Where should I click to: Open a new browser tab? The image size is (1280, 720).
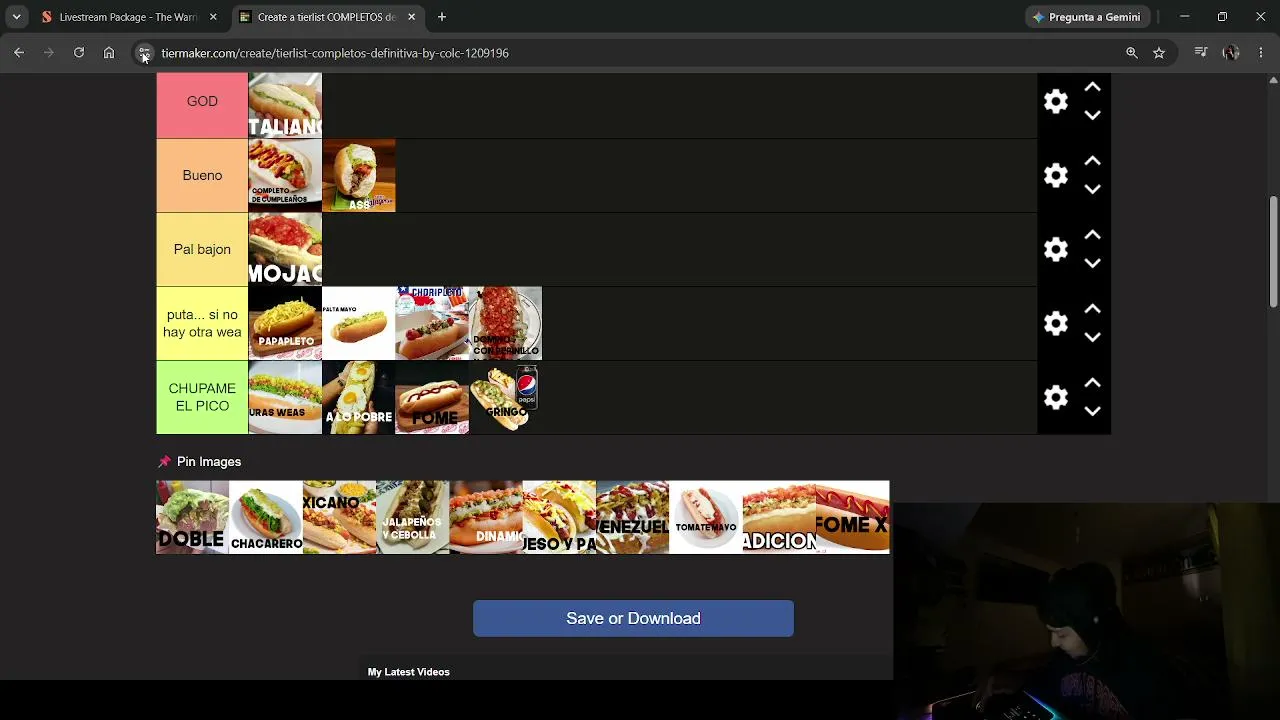(442, 17)
